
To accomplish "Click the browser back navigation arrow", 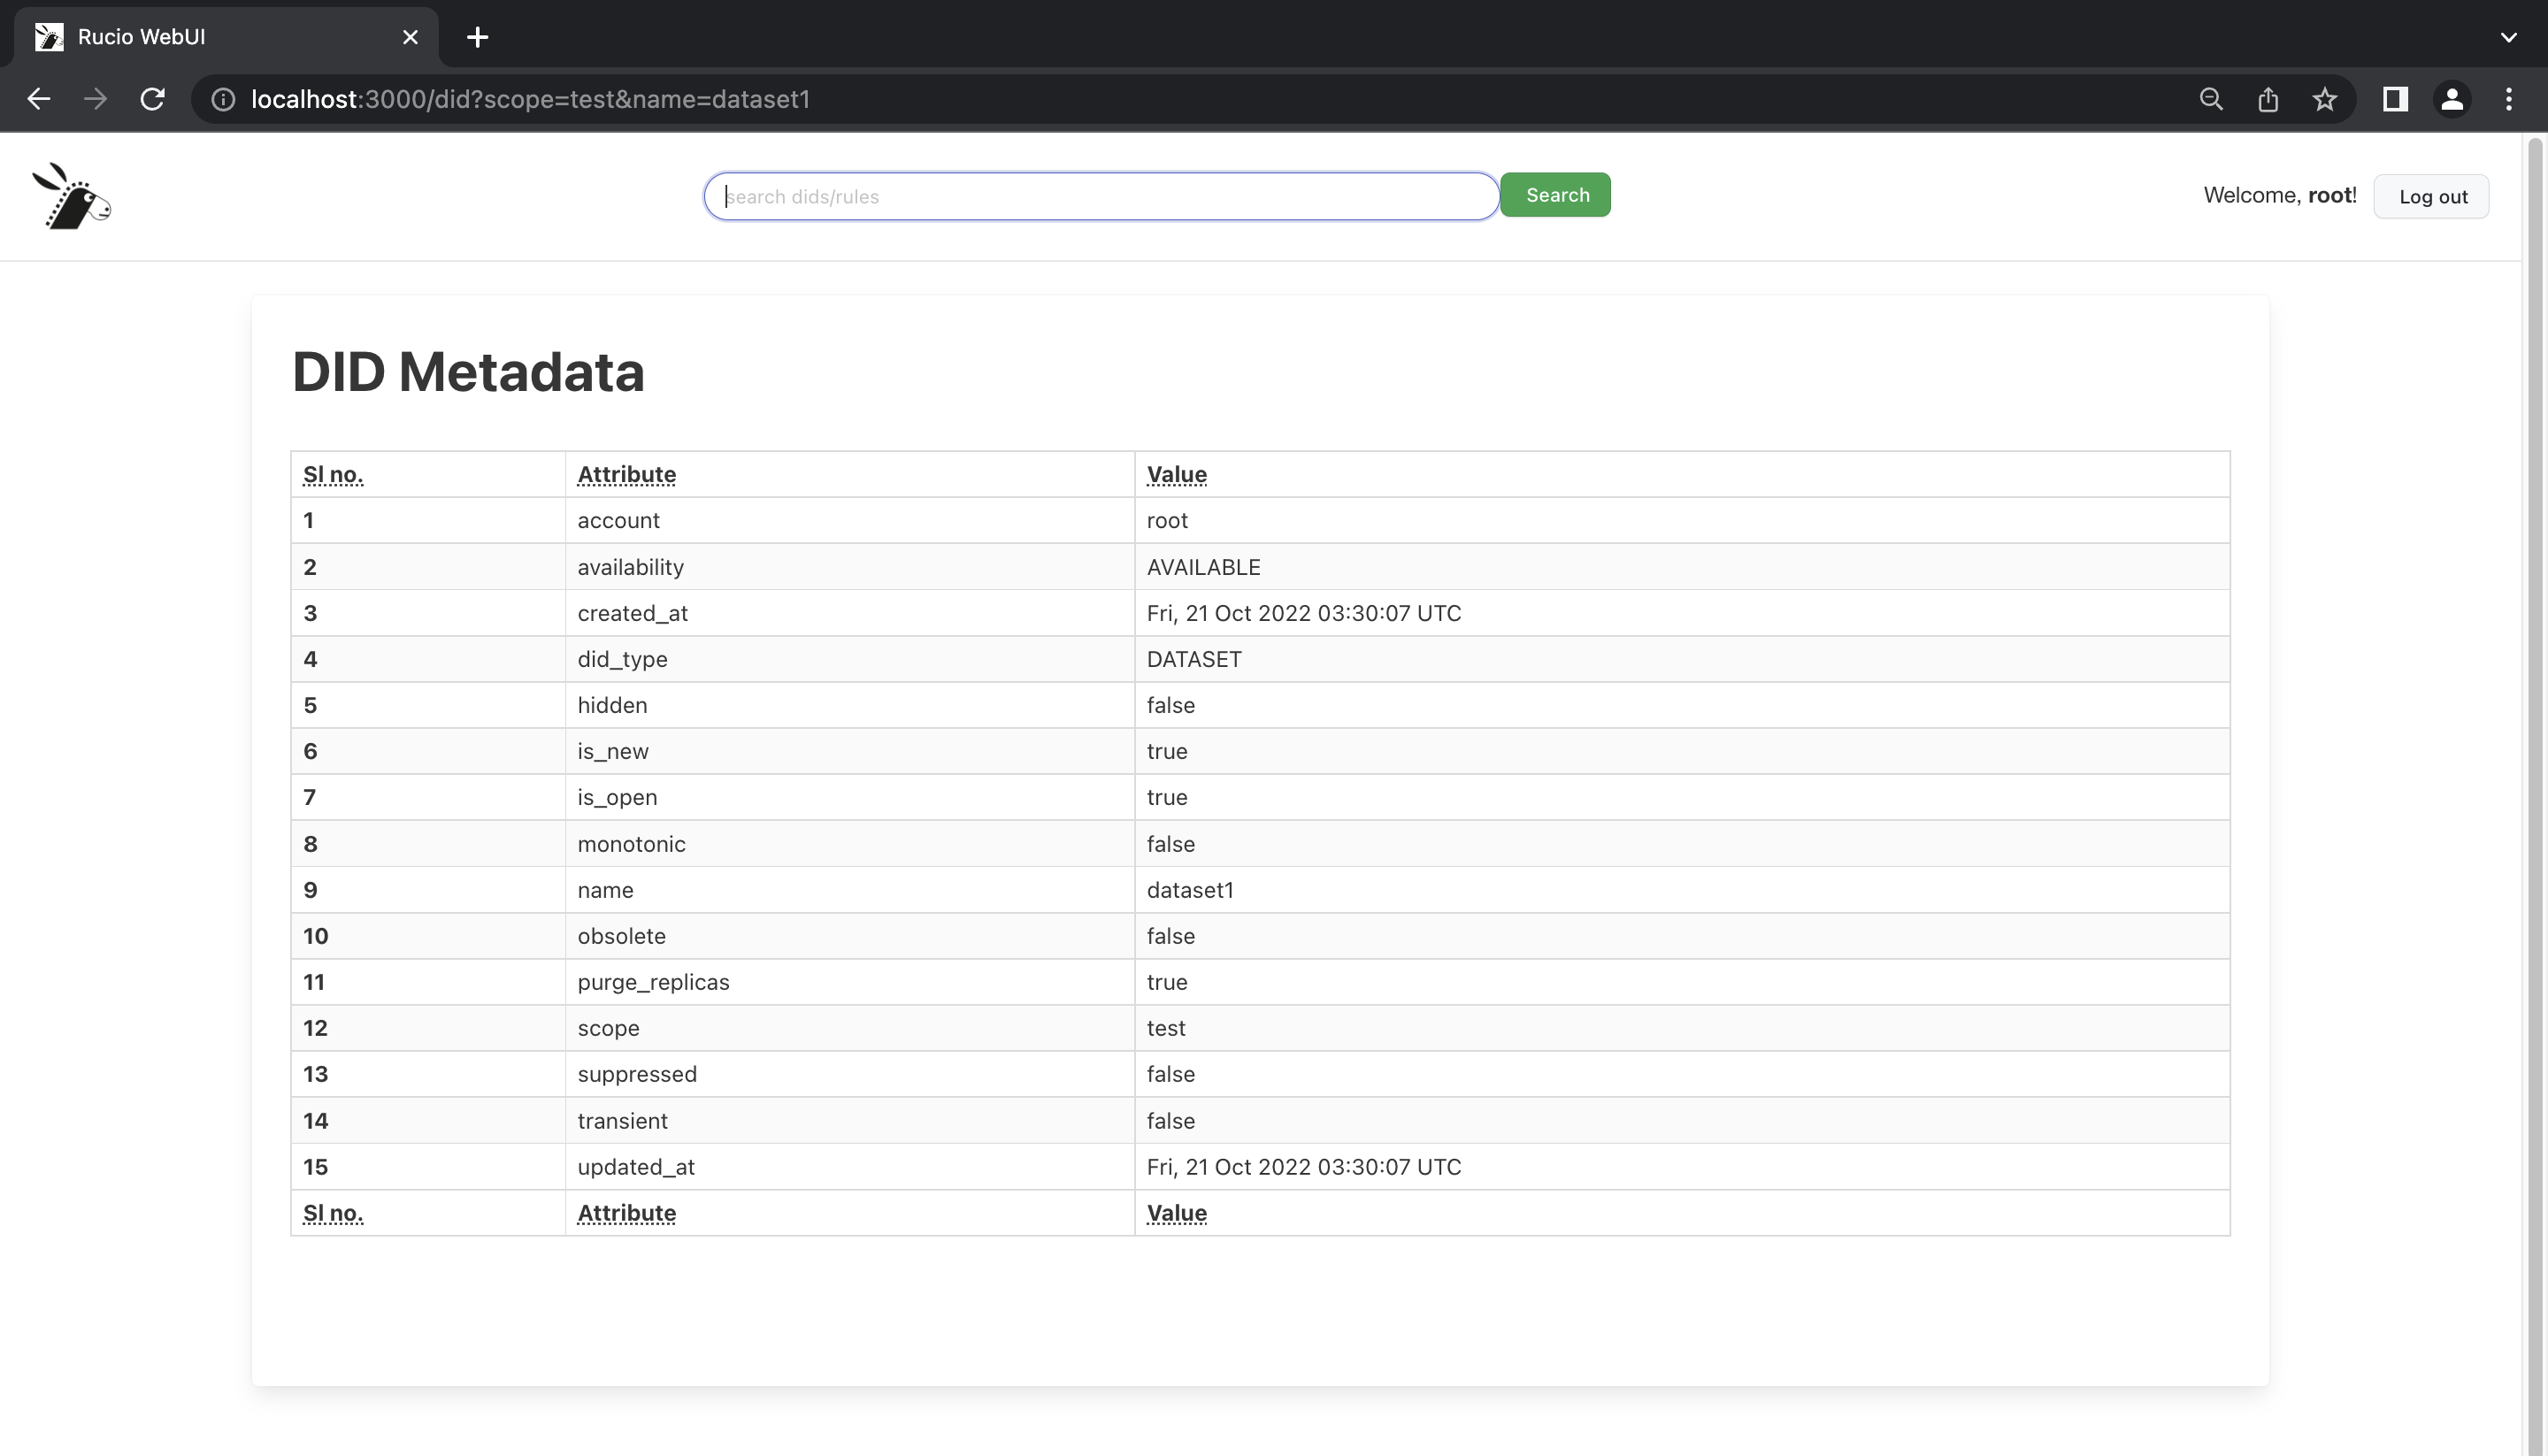I will point(37,98).
